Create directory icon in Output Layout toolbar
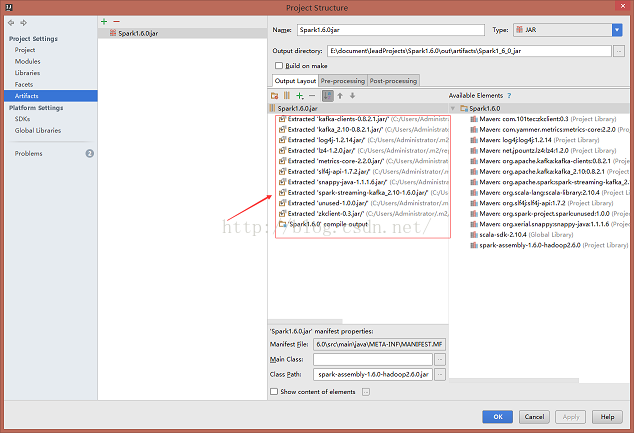Screen dimensions: 634x433 275,96
